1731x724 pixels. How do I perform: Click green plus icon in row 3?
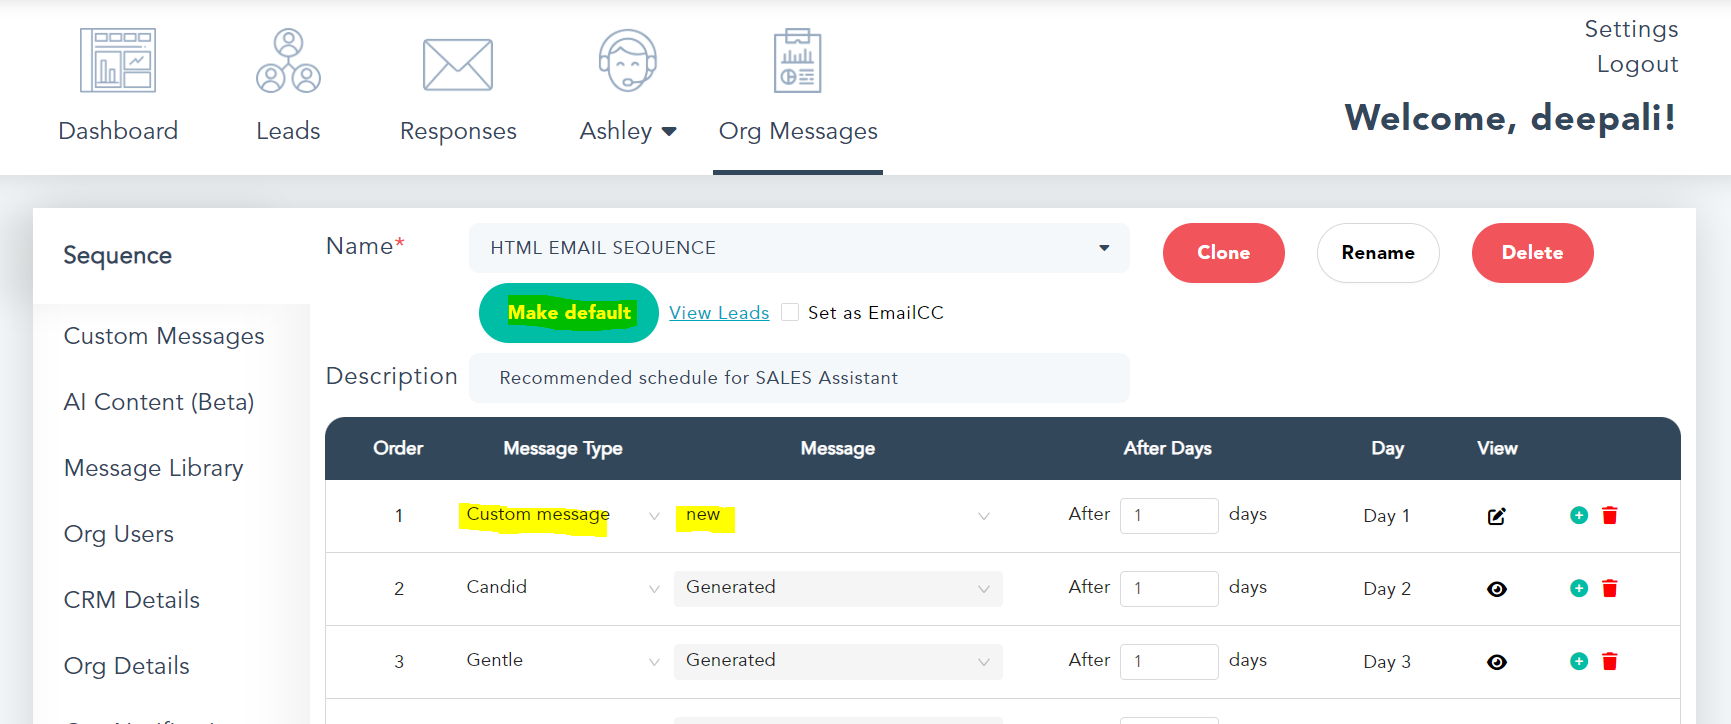pyautogui.click(x=1578, y=661)
